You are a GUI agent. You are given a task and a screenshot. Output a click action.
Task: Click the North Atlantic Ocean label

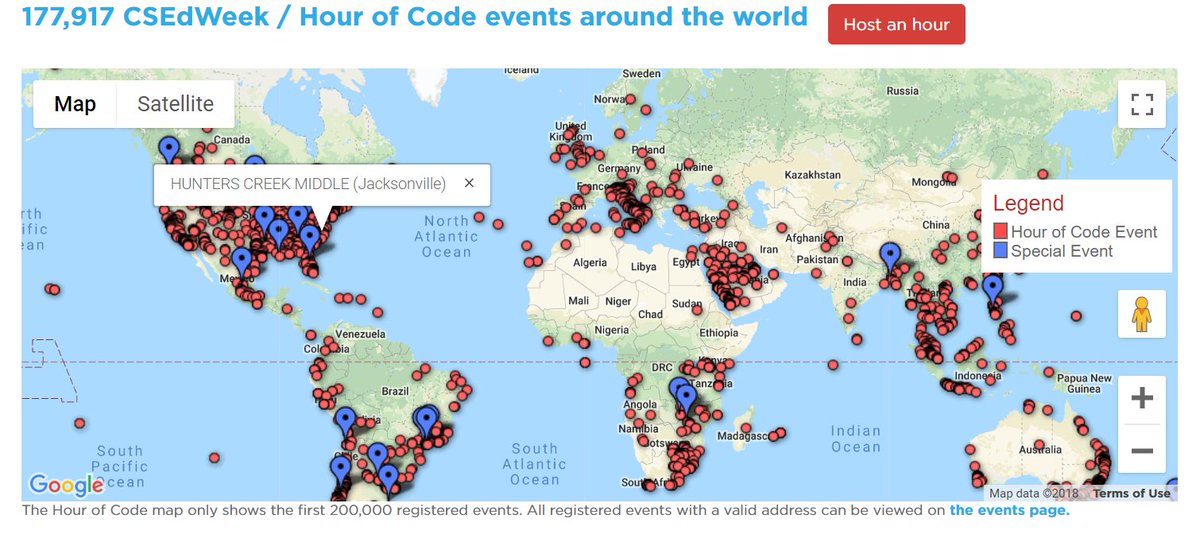click(x=446, y=236)
